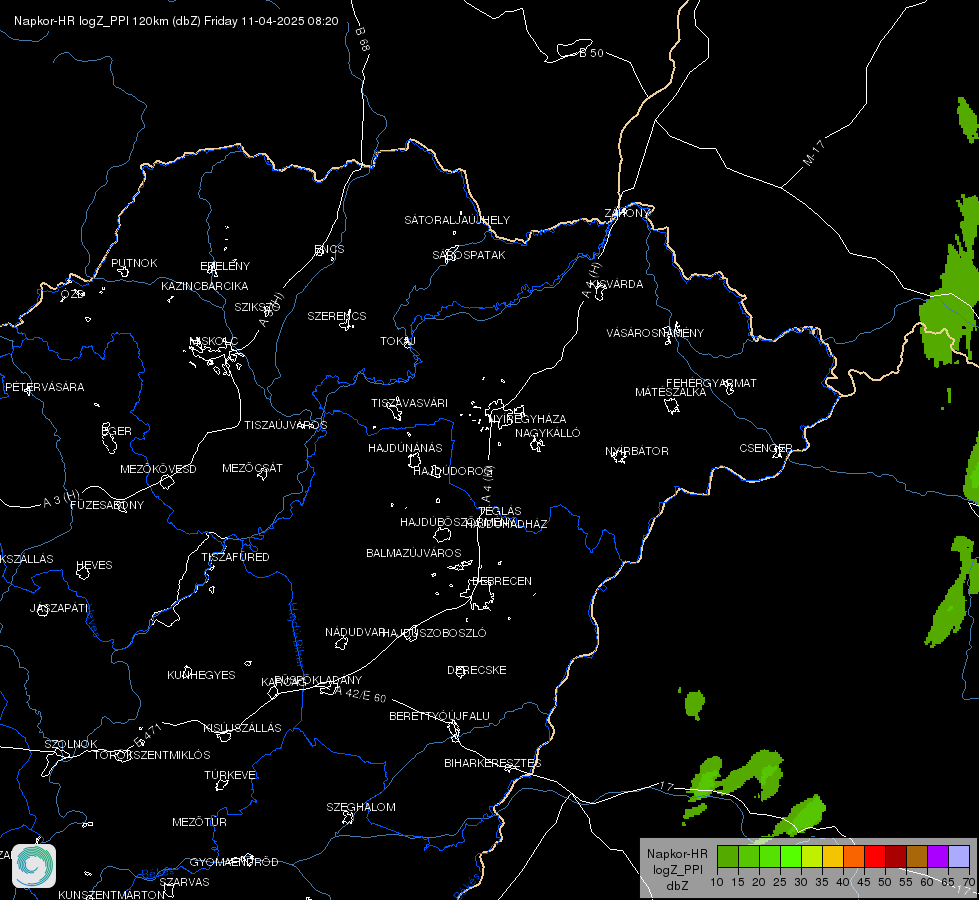This screenshot has height=900, width=979.
Task: Click the NYÍRBÁTOR town label
Action: (x=637, y=451)
